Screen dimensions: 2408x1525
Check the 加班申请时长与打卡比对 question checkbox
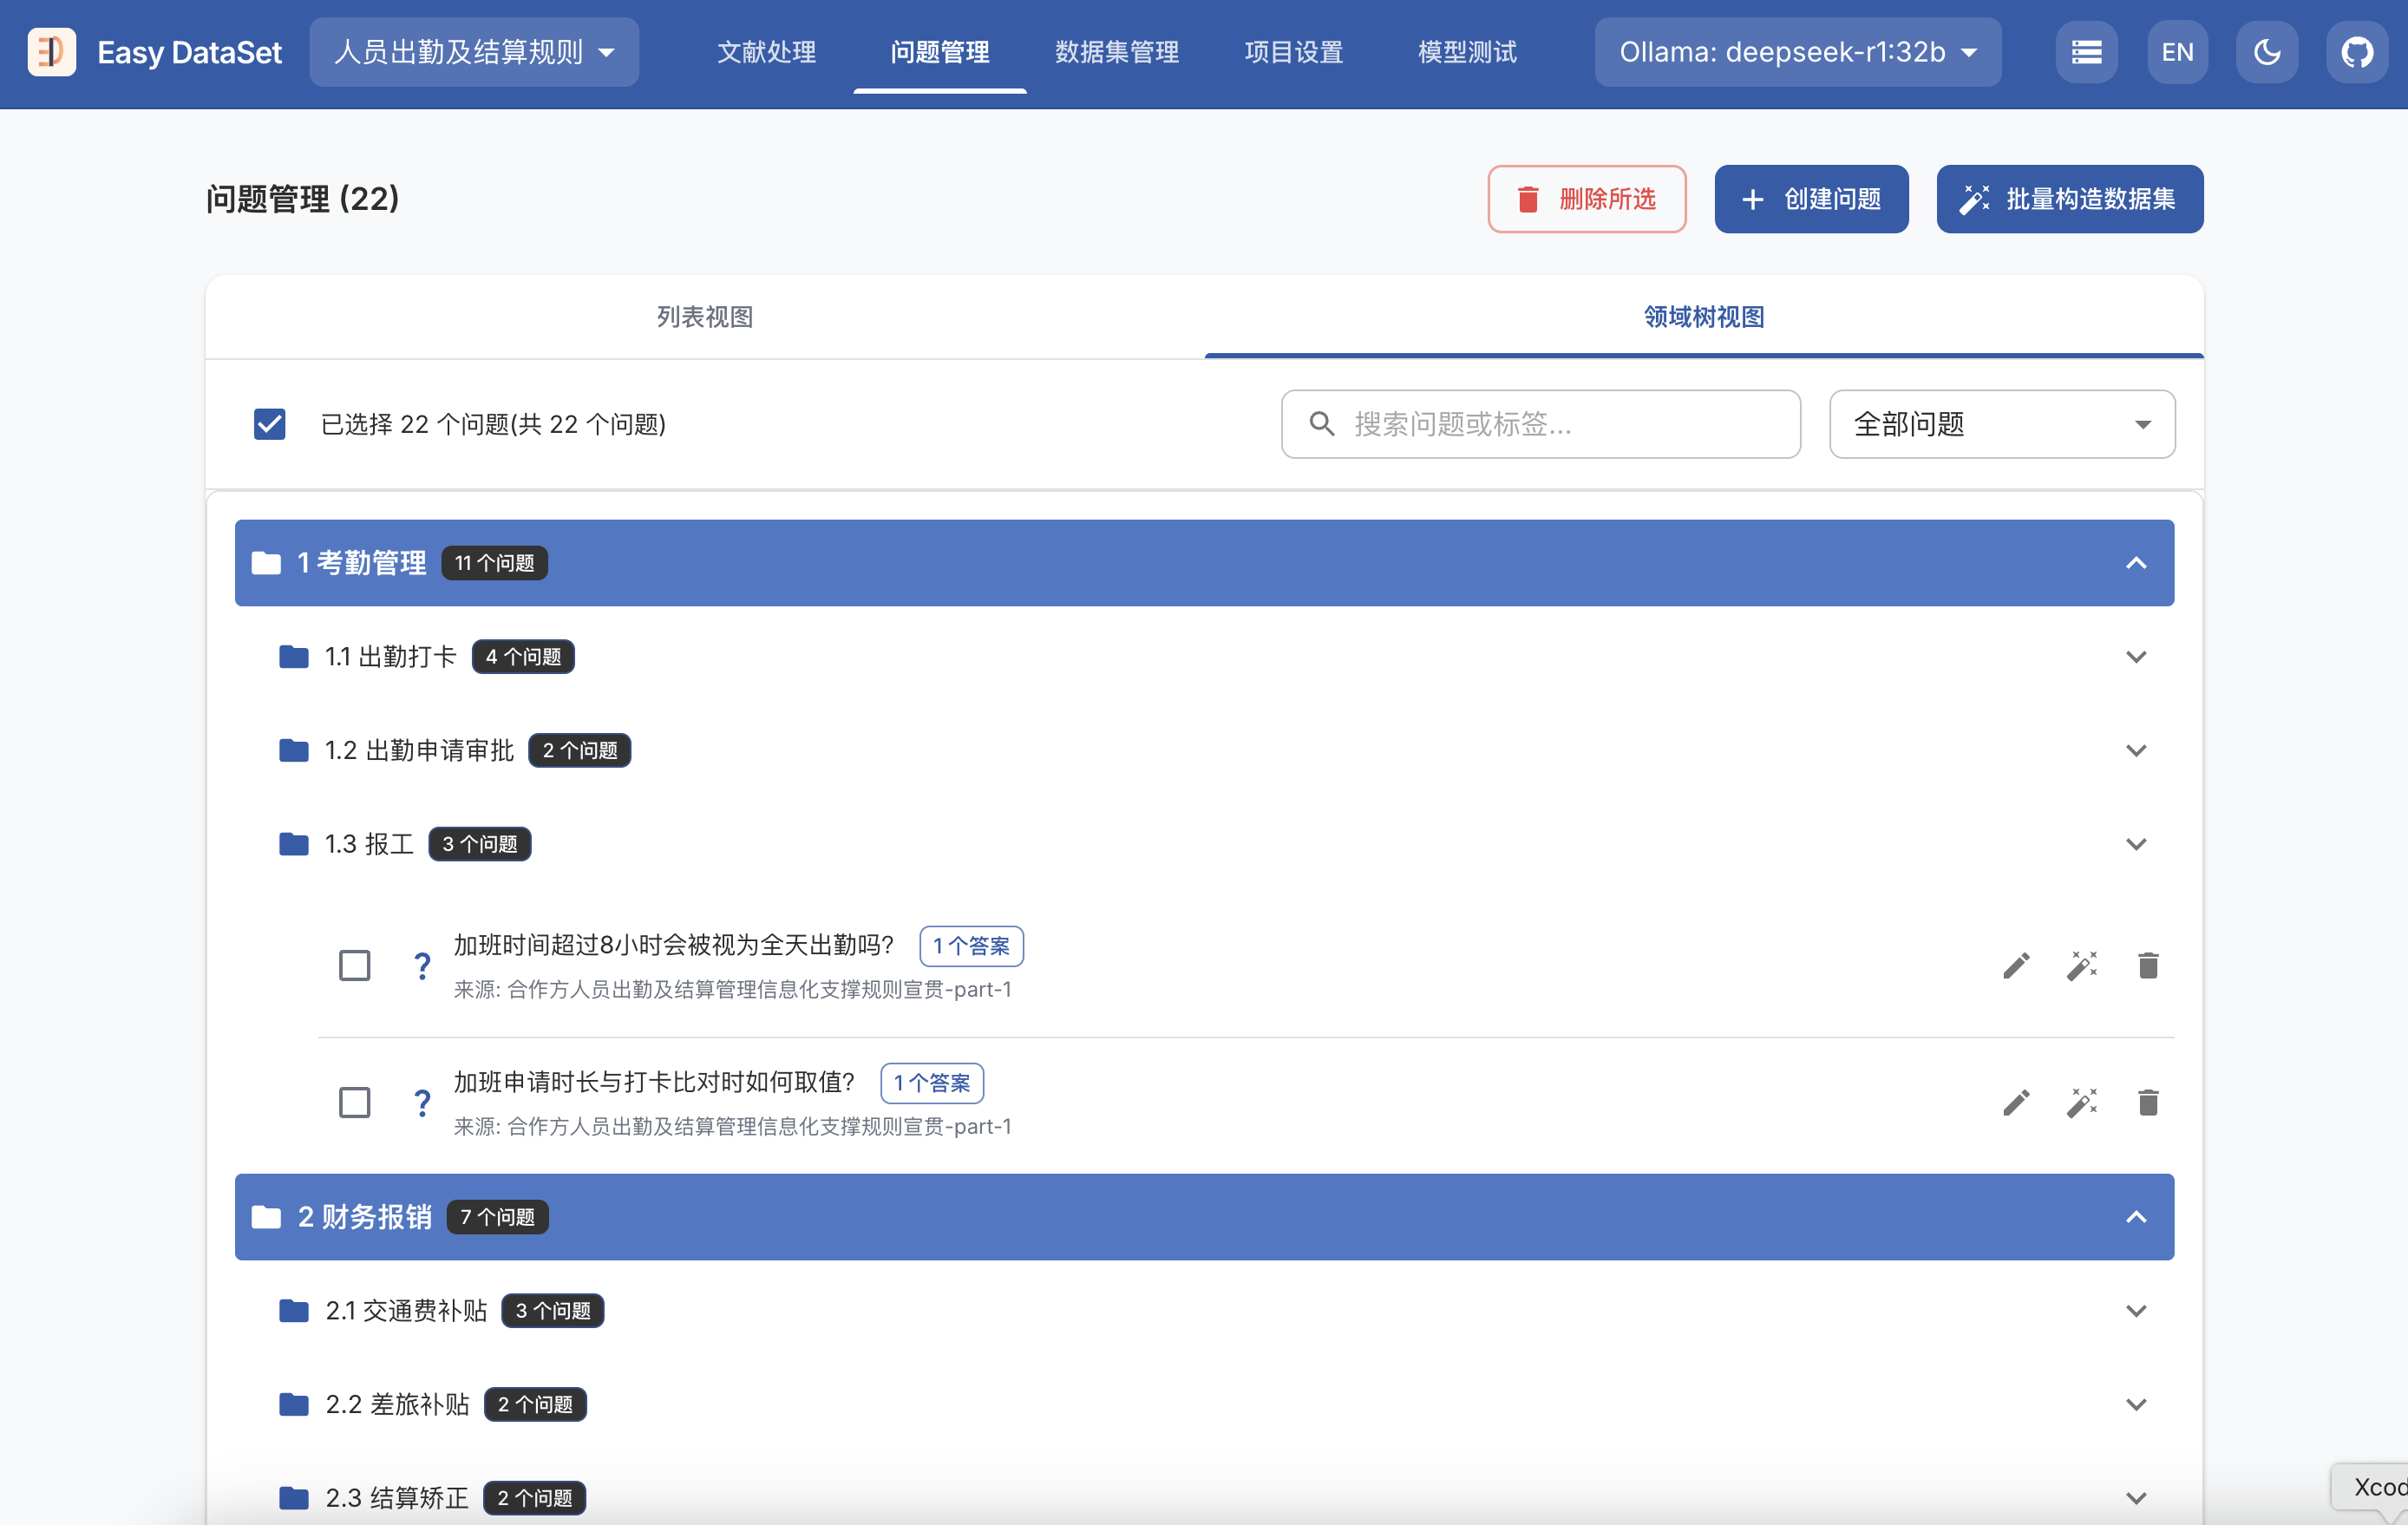tap(354, 1102)
